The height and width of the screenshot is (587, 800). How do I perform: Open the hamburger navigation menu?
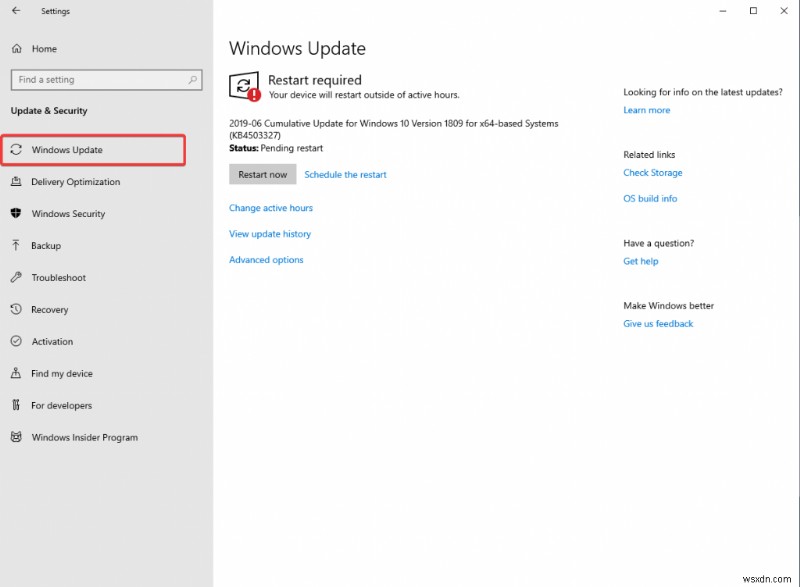point(16,11)
